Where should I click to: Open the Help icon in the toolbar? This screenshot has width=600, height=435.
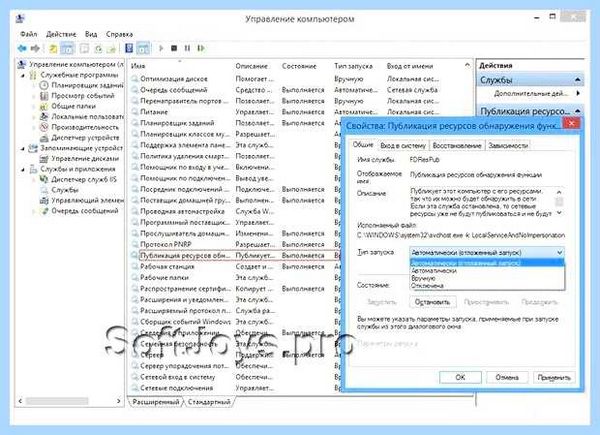(129, 48)
